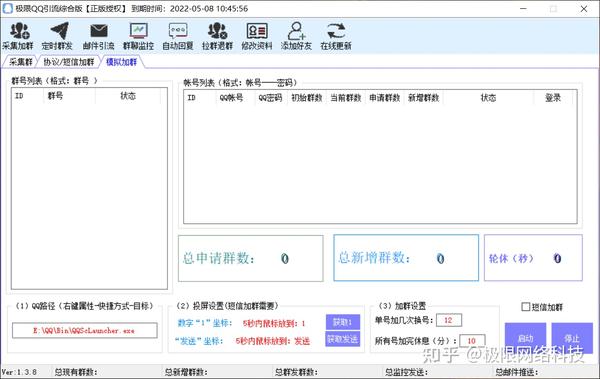This screenshot has width=600, height=379.
Task: Click the Ver:1.3.8 status bar text
Action: coord(19,372)
